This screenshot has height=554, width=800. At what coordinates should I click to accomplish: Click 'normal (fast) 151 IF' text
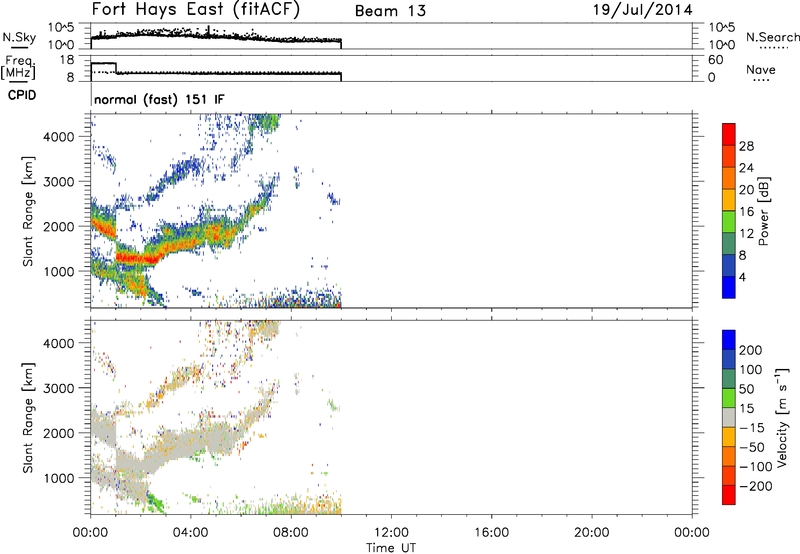pos(159,100)
